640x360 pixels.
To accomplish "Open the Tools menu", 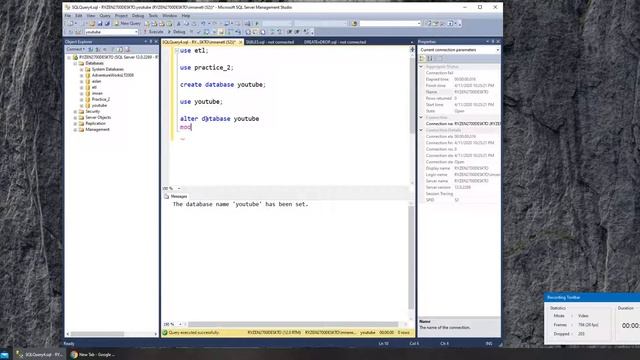I will (153, 16).
